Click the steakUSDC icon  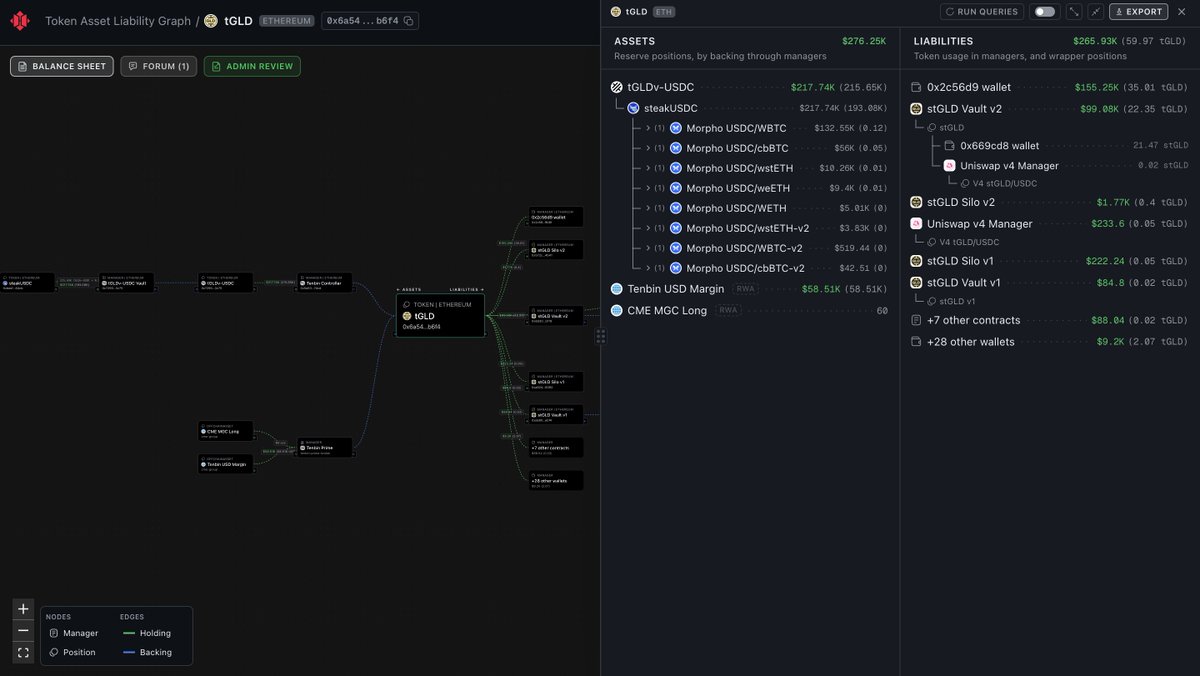[634, 108]
